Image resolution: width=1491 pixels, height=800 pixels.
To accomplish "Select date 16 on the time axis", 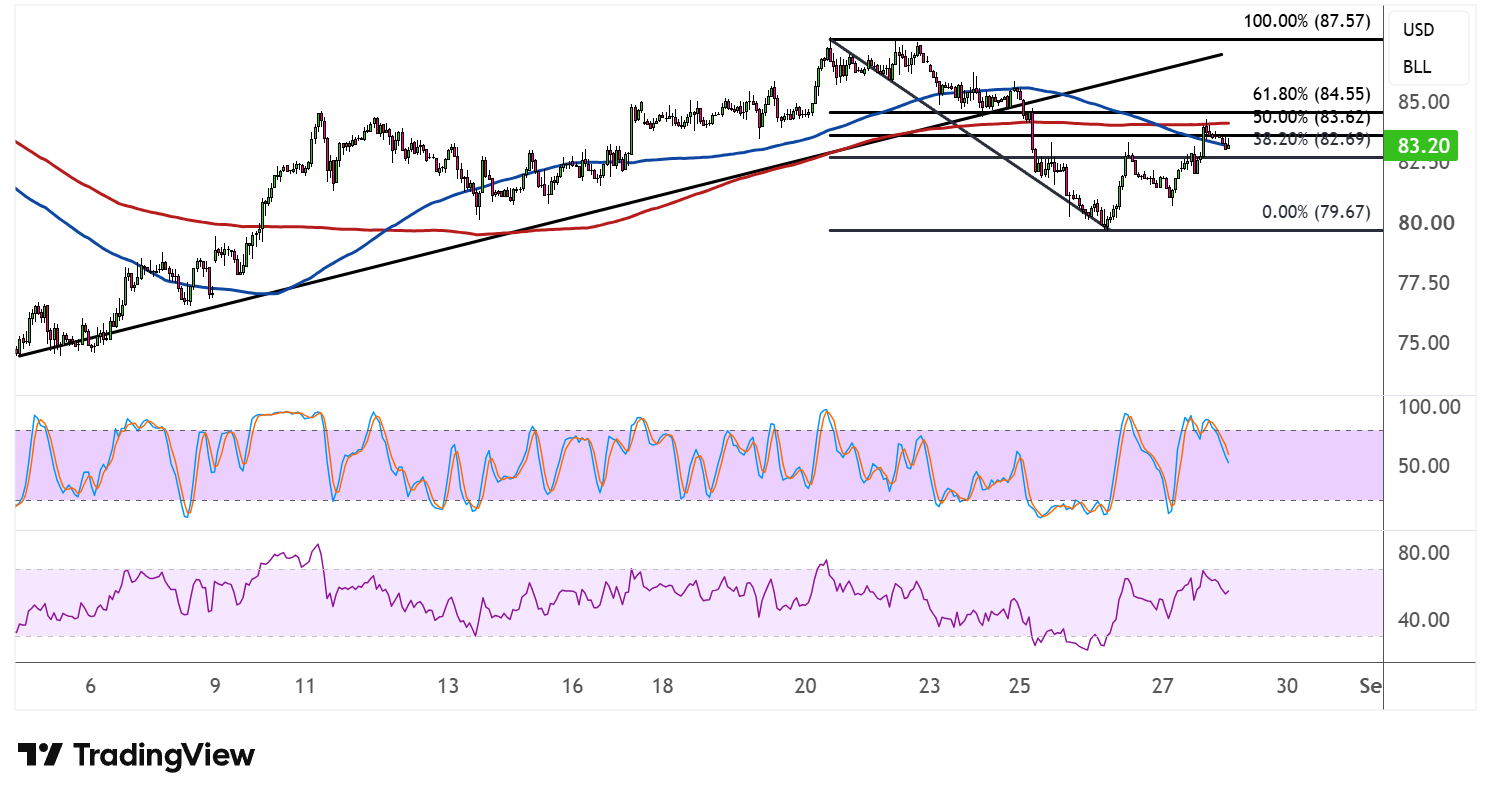I will (x=572, y=687).
